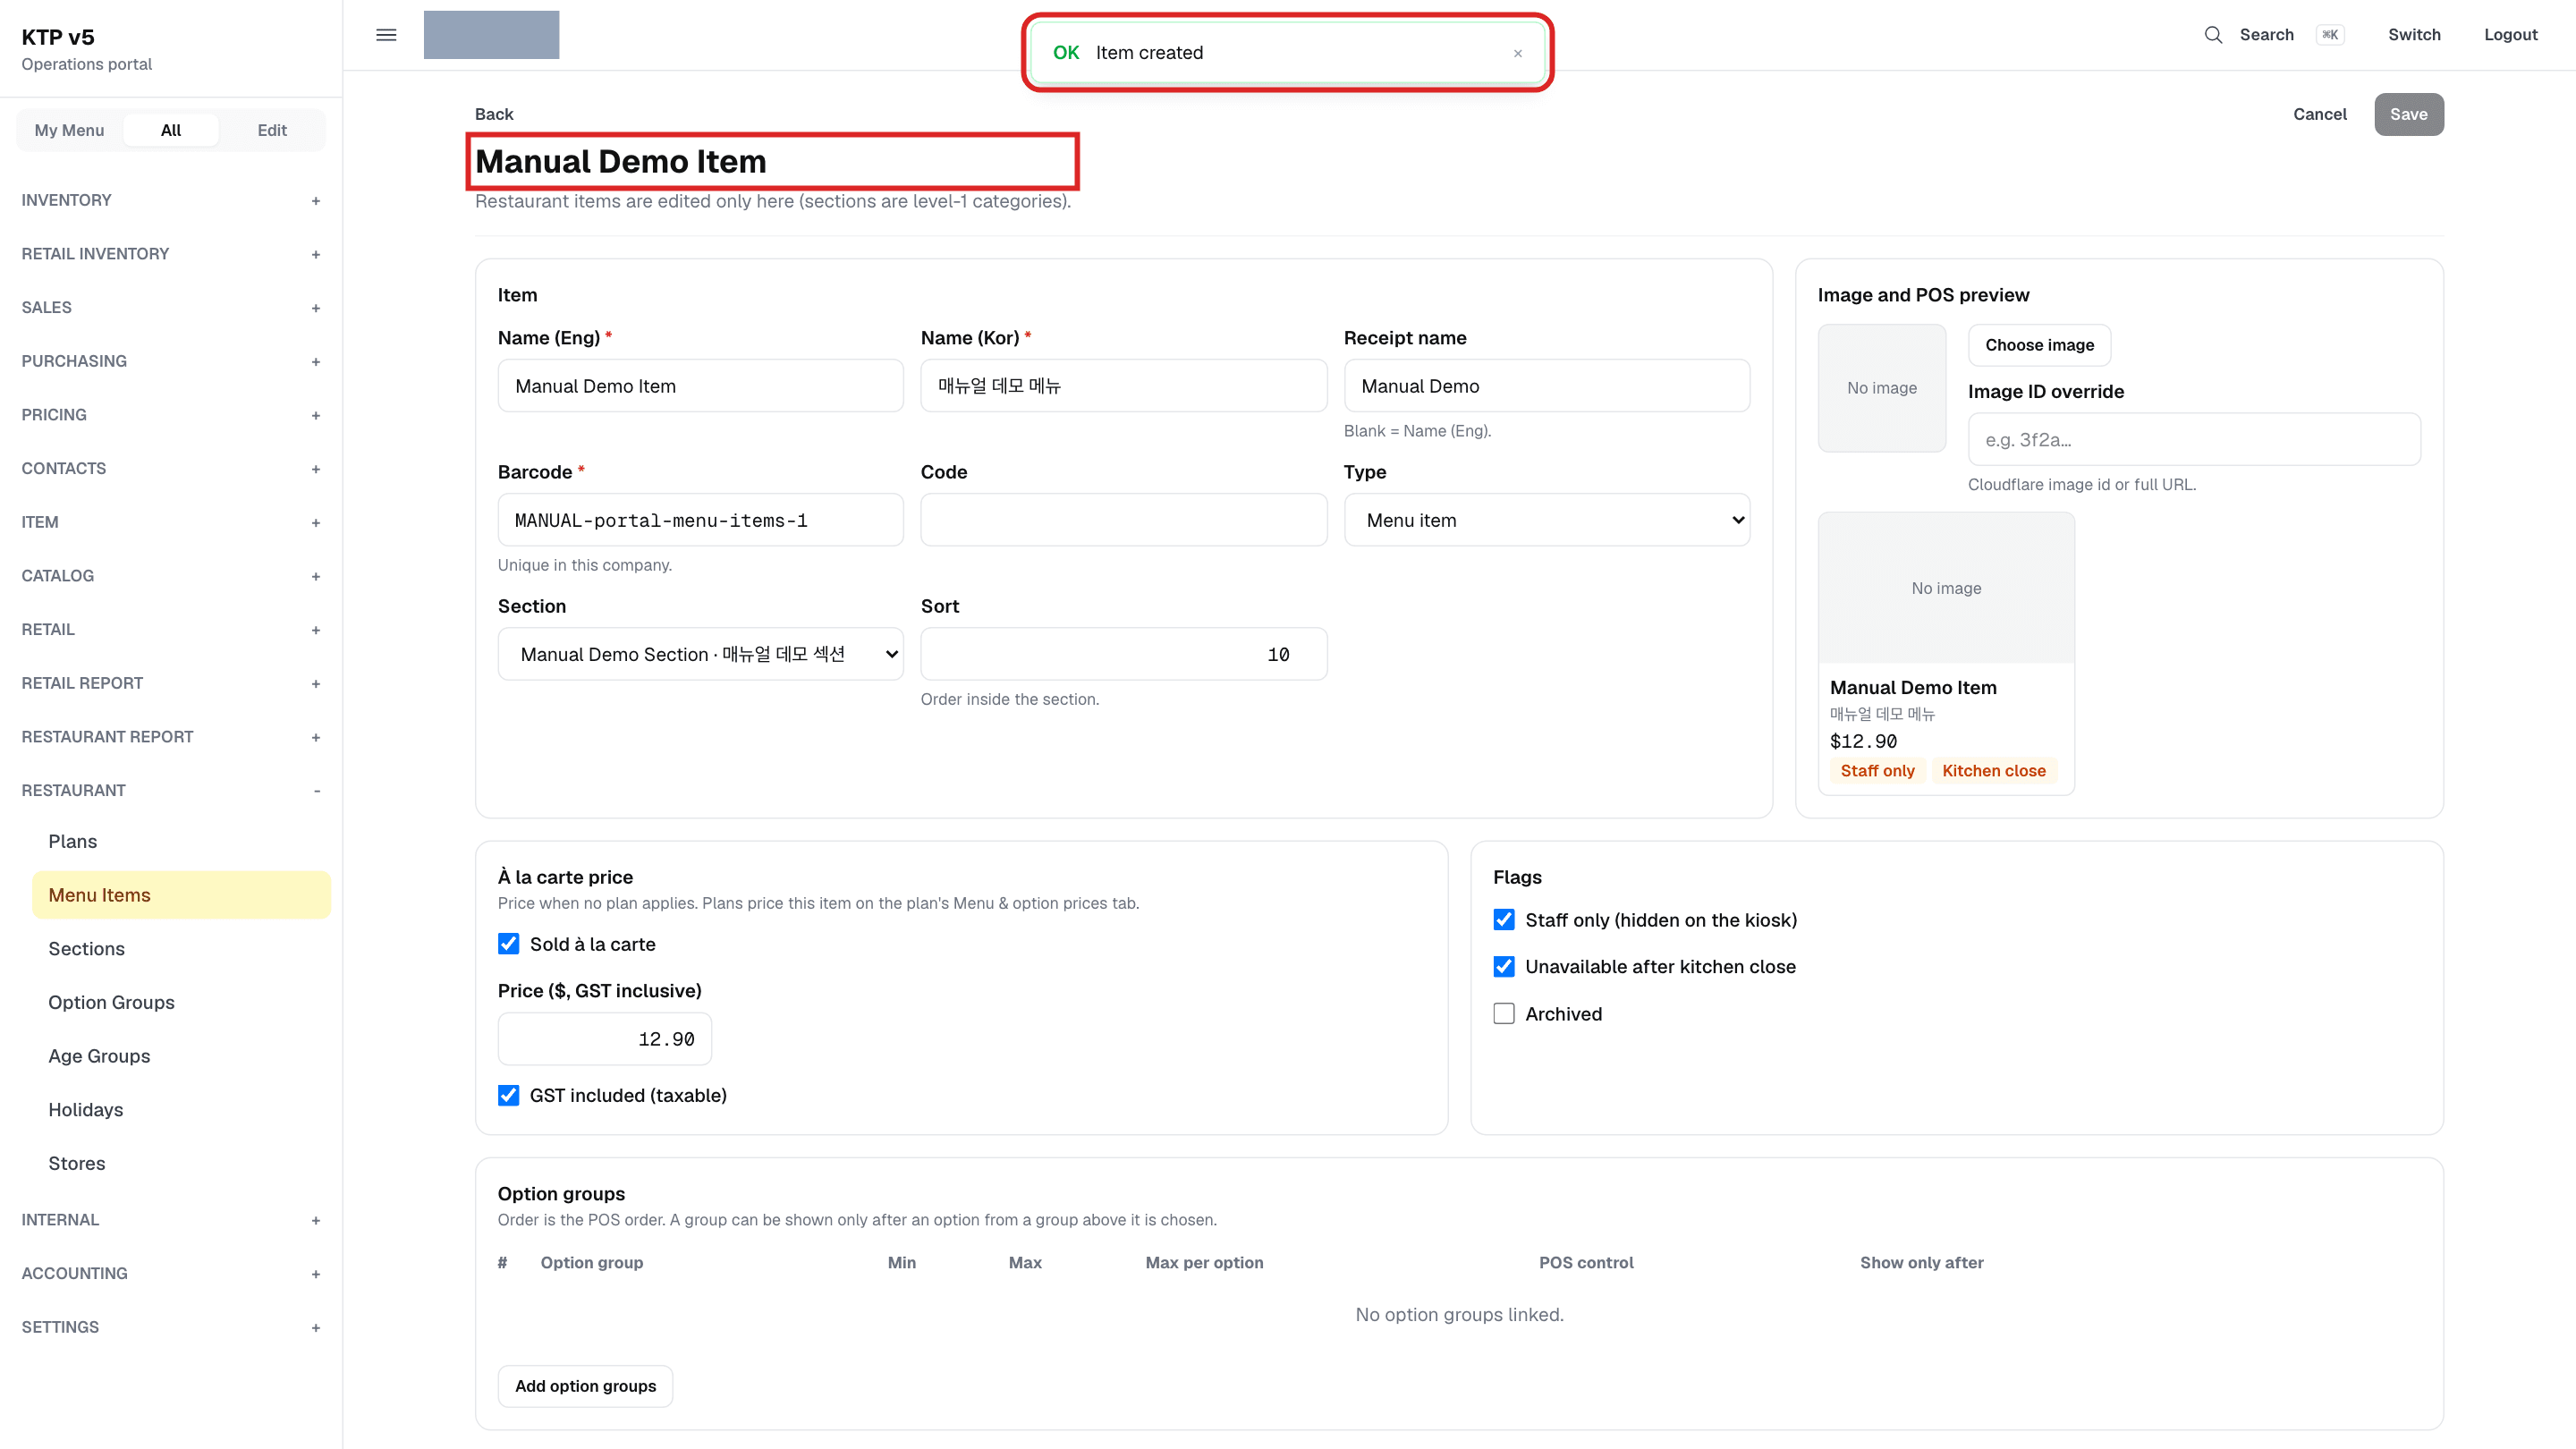Open Plans in the sidebar
Viewport: 2576px width, 1449px height.
(181, 841)
